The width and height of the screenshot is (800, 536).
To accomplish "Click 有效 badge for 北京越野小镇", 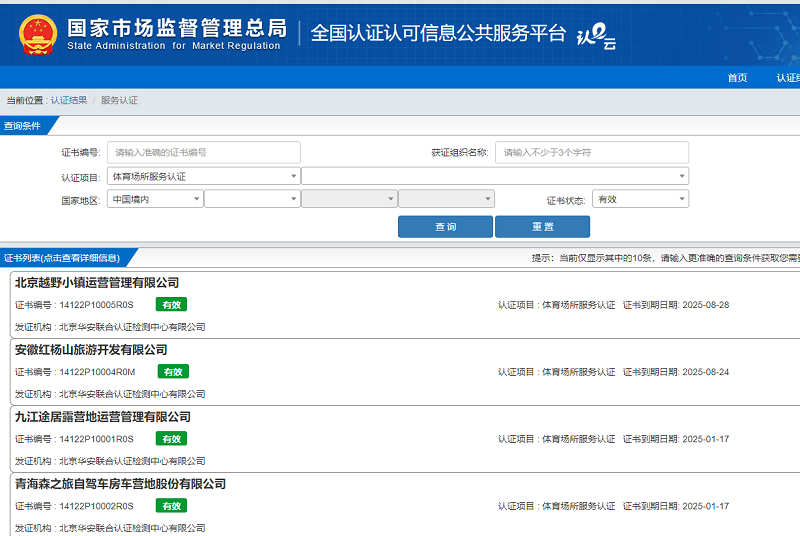I will [171, 304].
